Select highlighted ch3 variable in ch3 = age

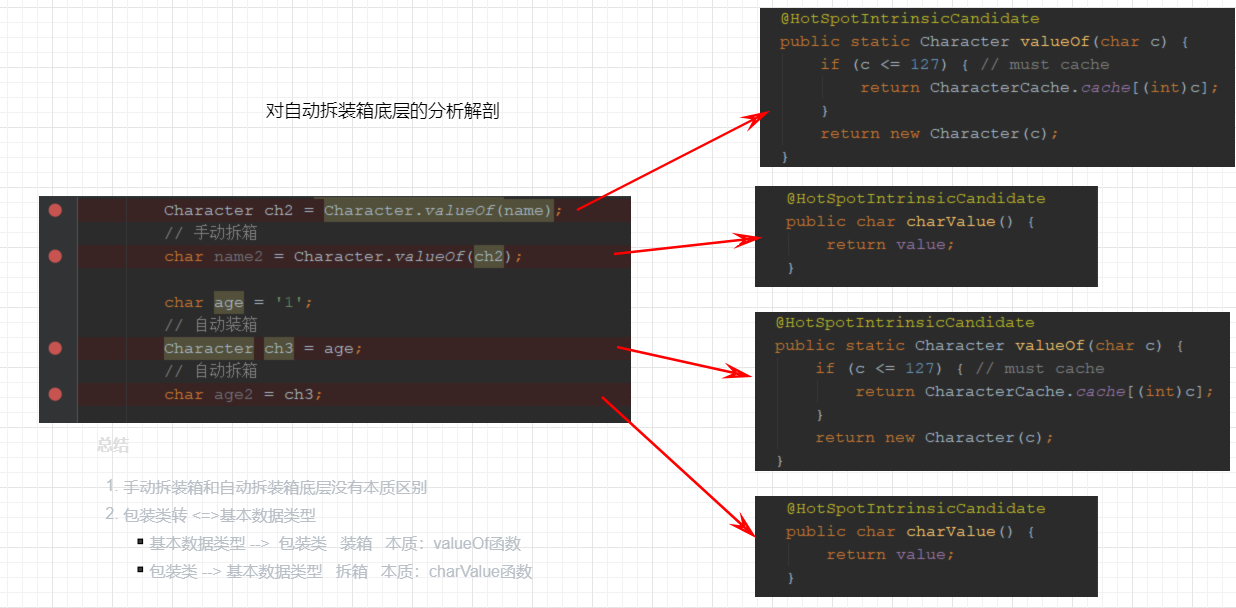point(279,348)
